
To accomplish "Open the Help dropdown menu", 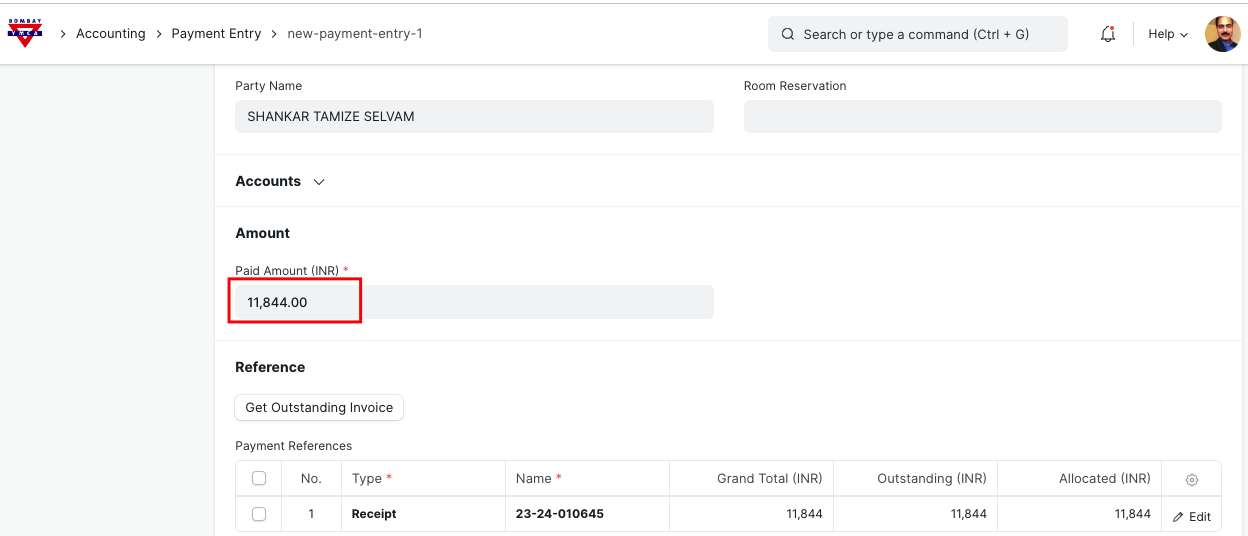I will click(x=1167, y=34).
